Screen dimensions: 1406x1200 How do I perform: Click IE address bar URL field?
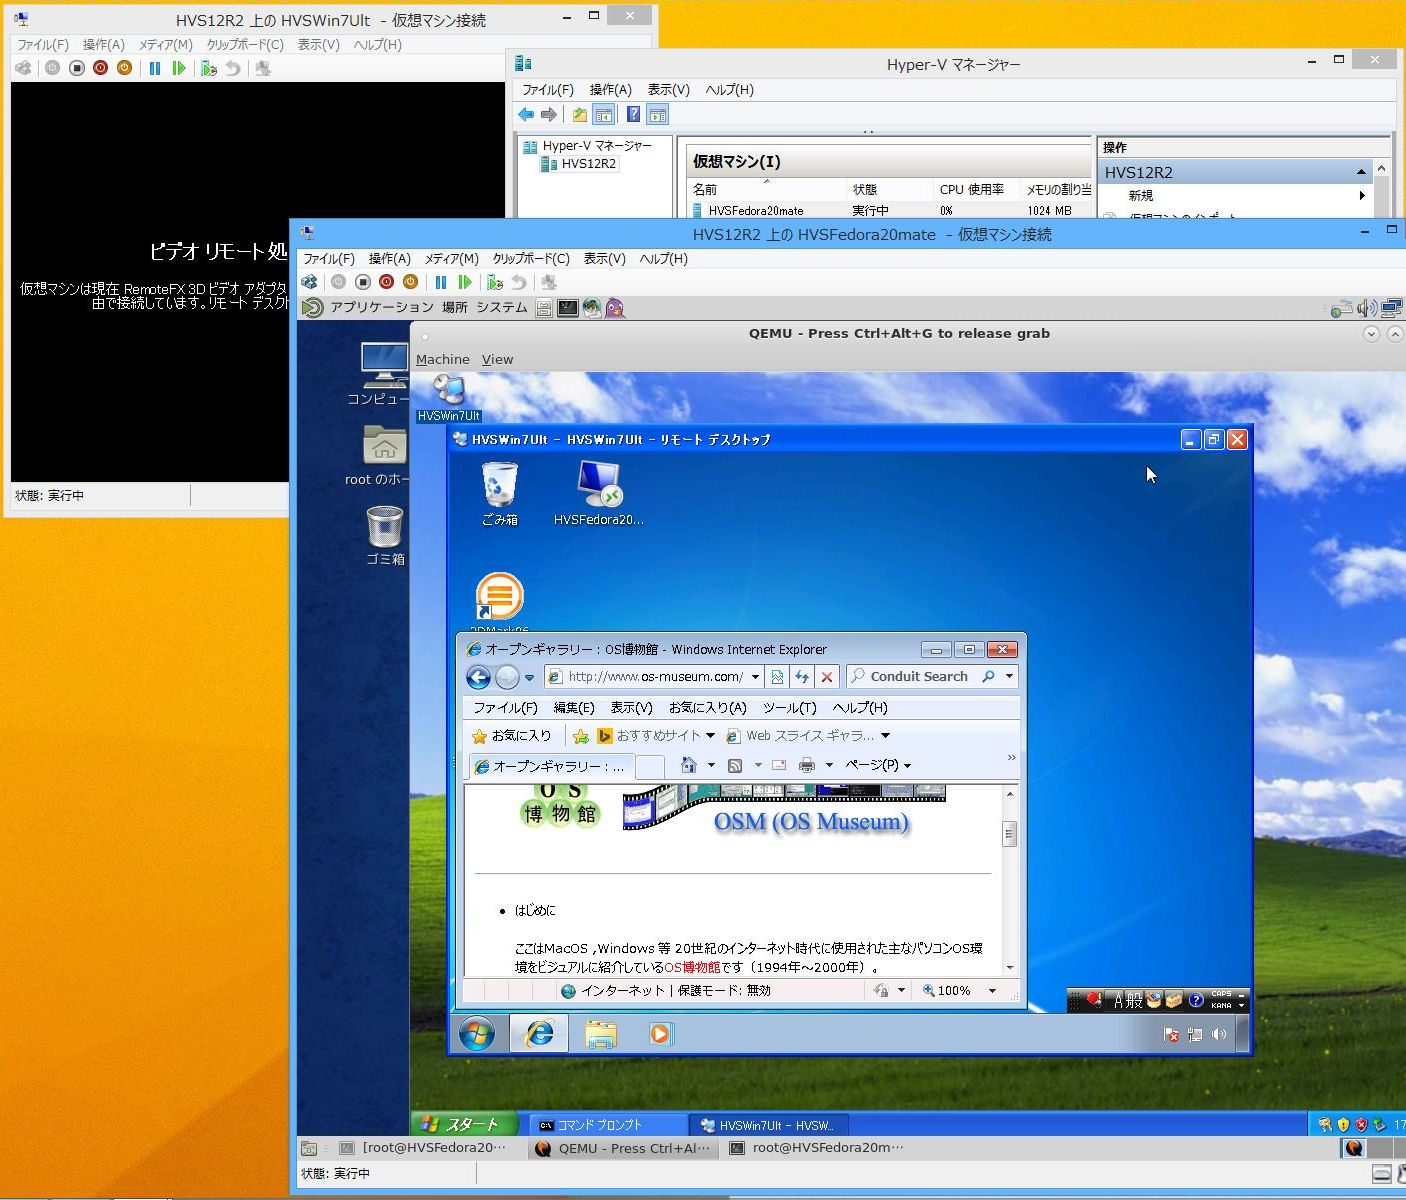coord(655,677)
